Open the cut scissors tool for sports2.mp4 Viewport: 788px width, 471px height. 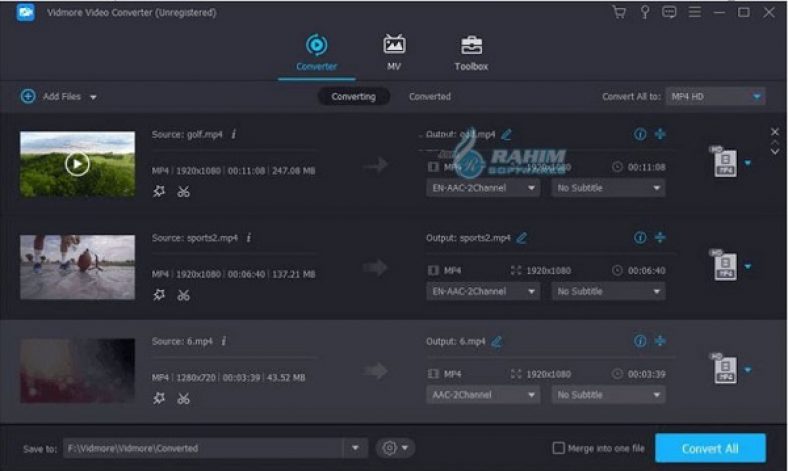pyautogui.click(x=183, y=295)
